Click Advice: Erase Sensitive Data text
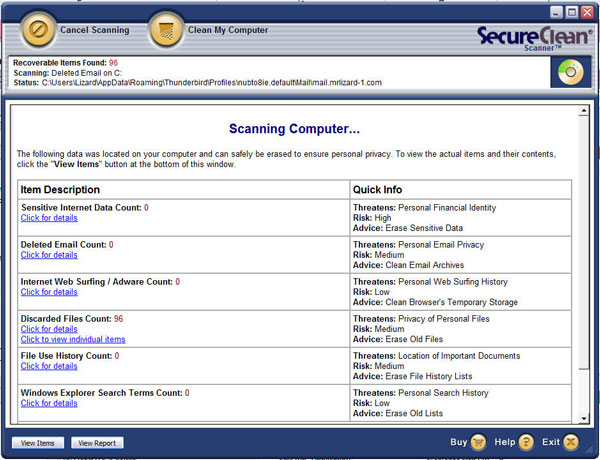Viewport: 600px width, 460px height. (x=408, y=228)
